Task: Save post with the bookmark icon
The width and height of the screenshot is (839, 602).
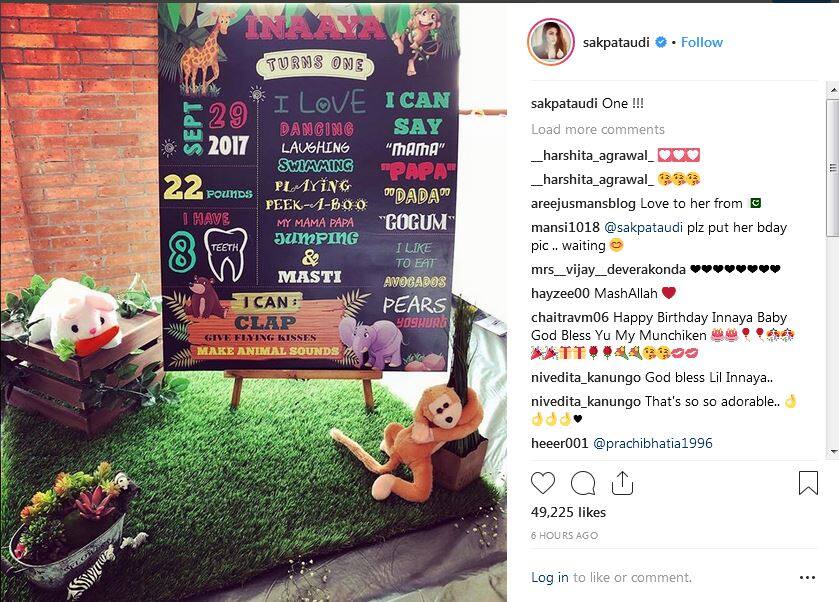Action: click(808, 483)
